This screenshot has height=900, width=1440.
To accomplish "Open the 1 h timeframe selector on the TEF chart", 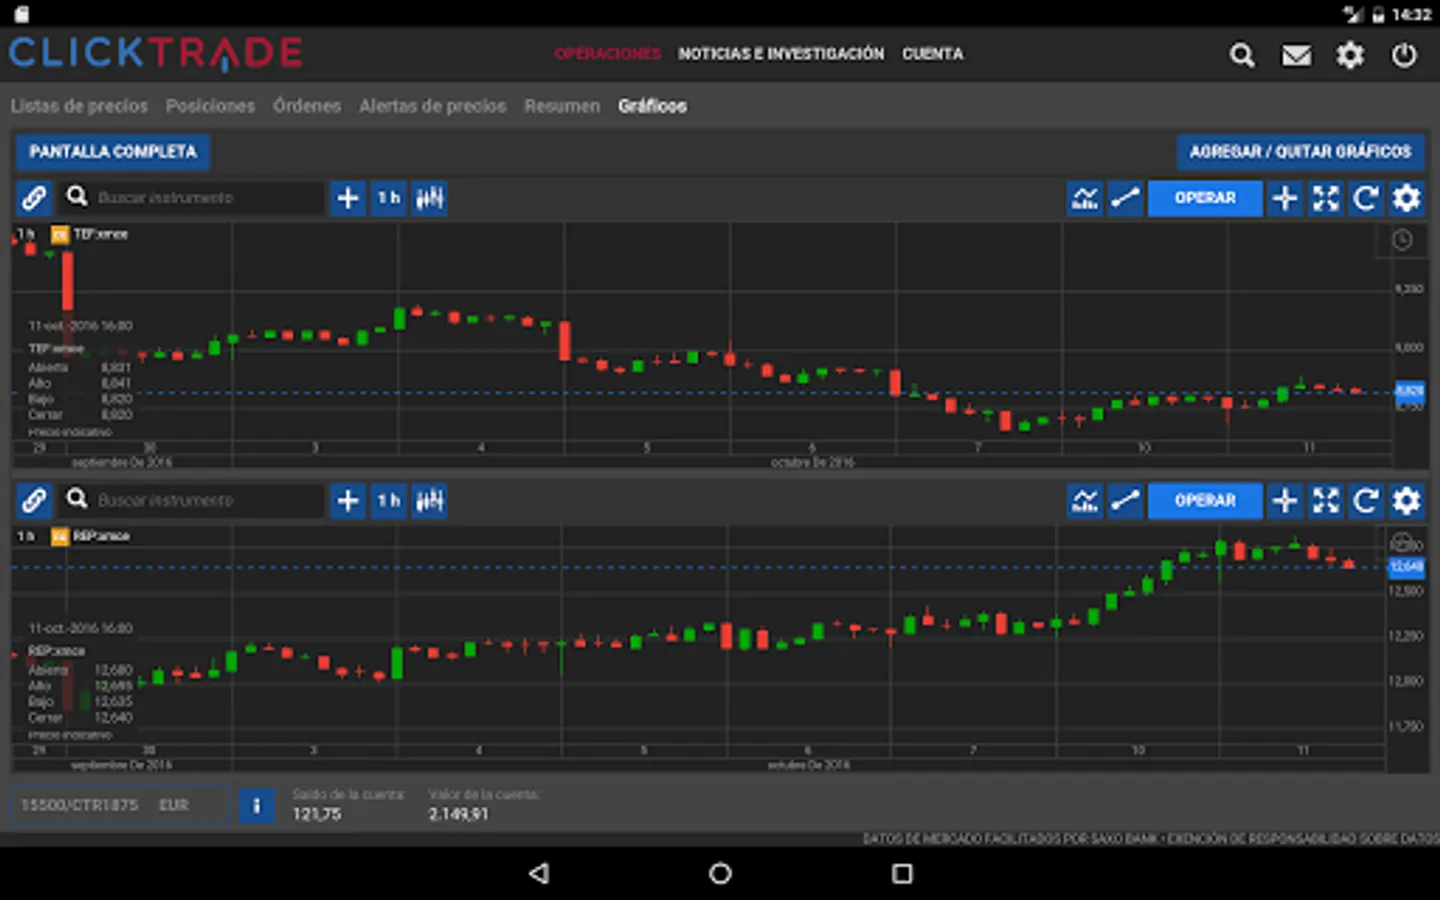I will pyautogui.click(x=389, y=198).
